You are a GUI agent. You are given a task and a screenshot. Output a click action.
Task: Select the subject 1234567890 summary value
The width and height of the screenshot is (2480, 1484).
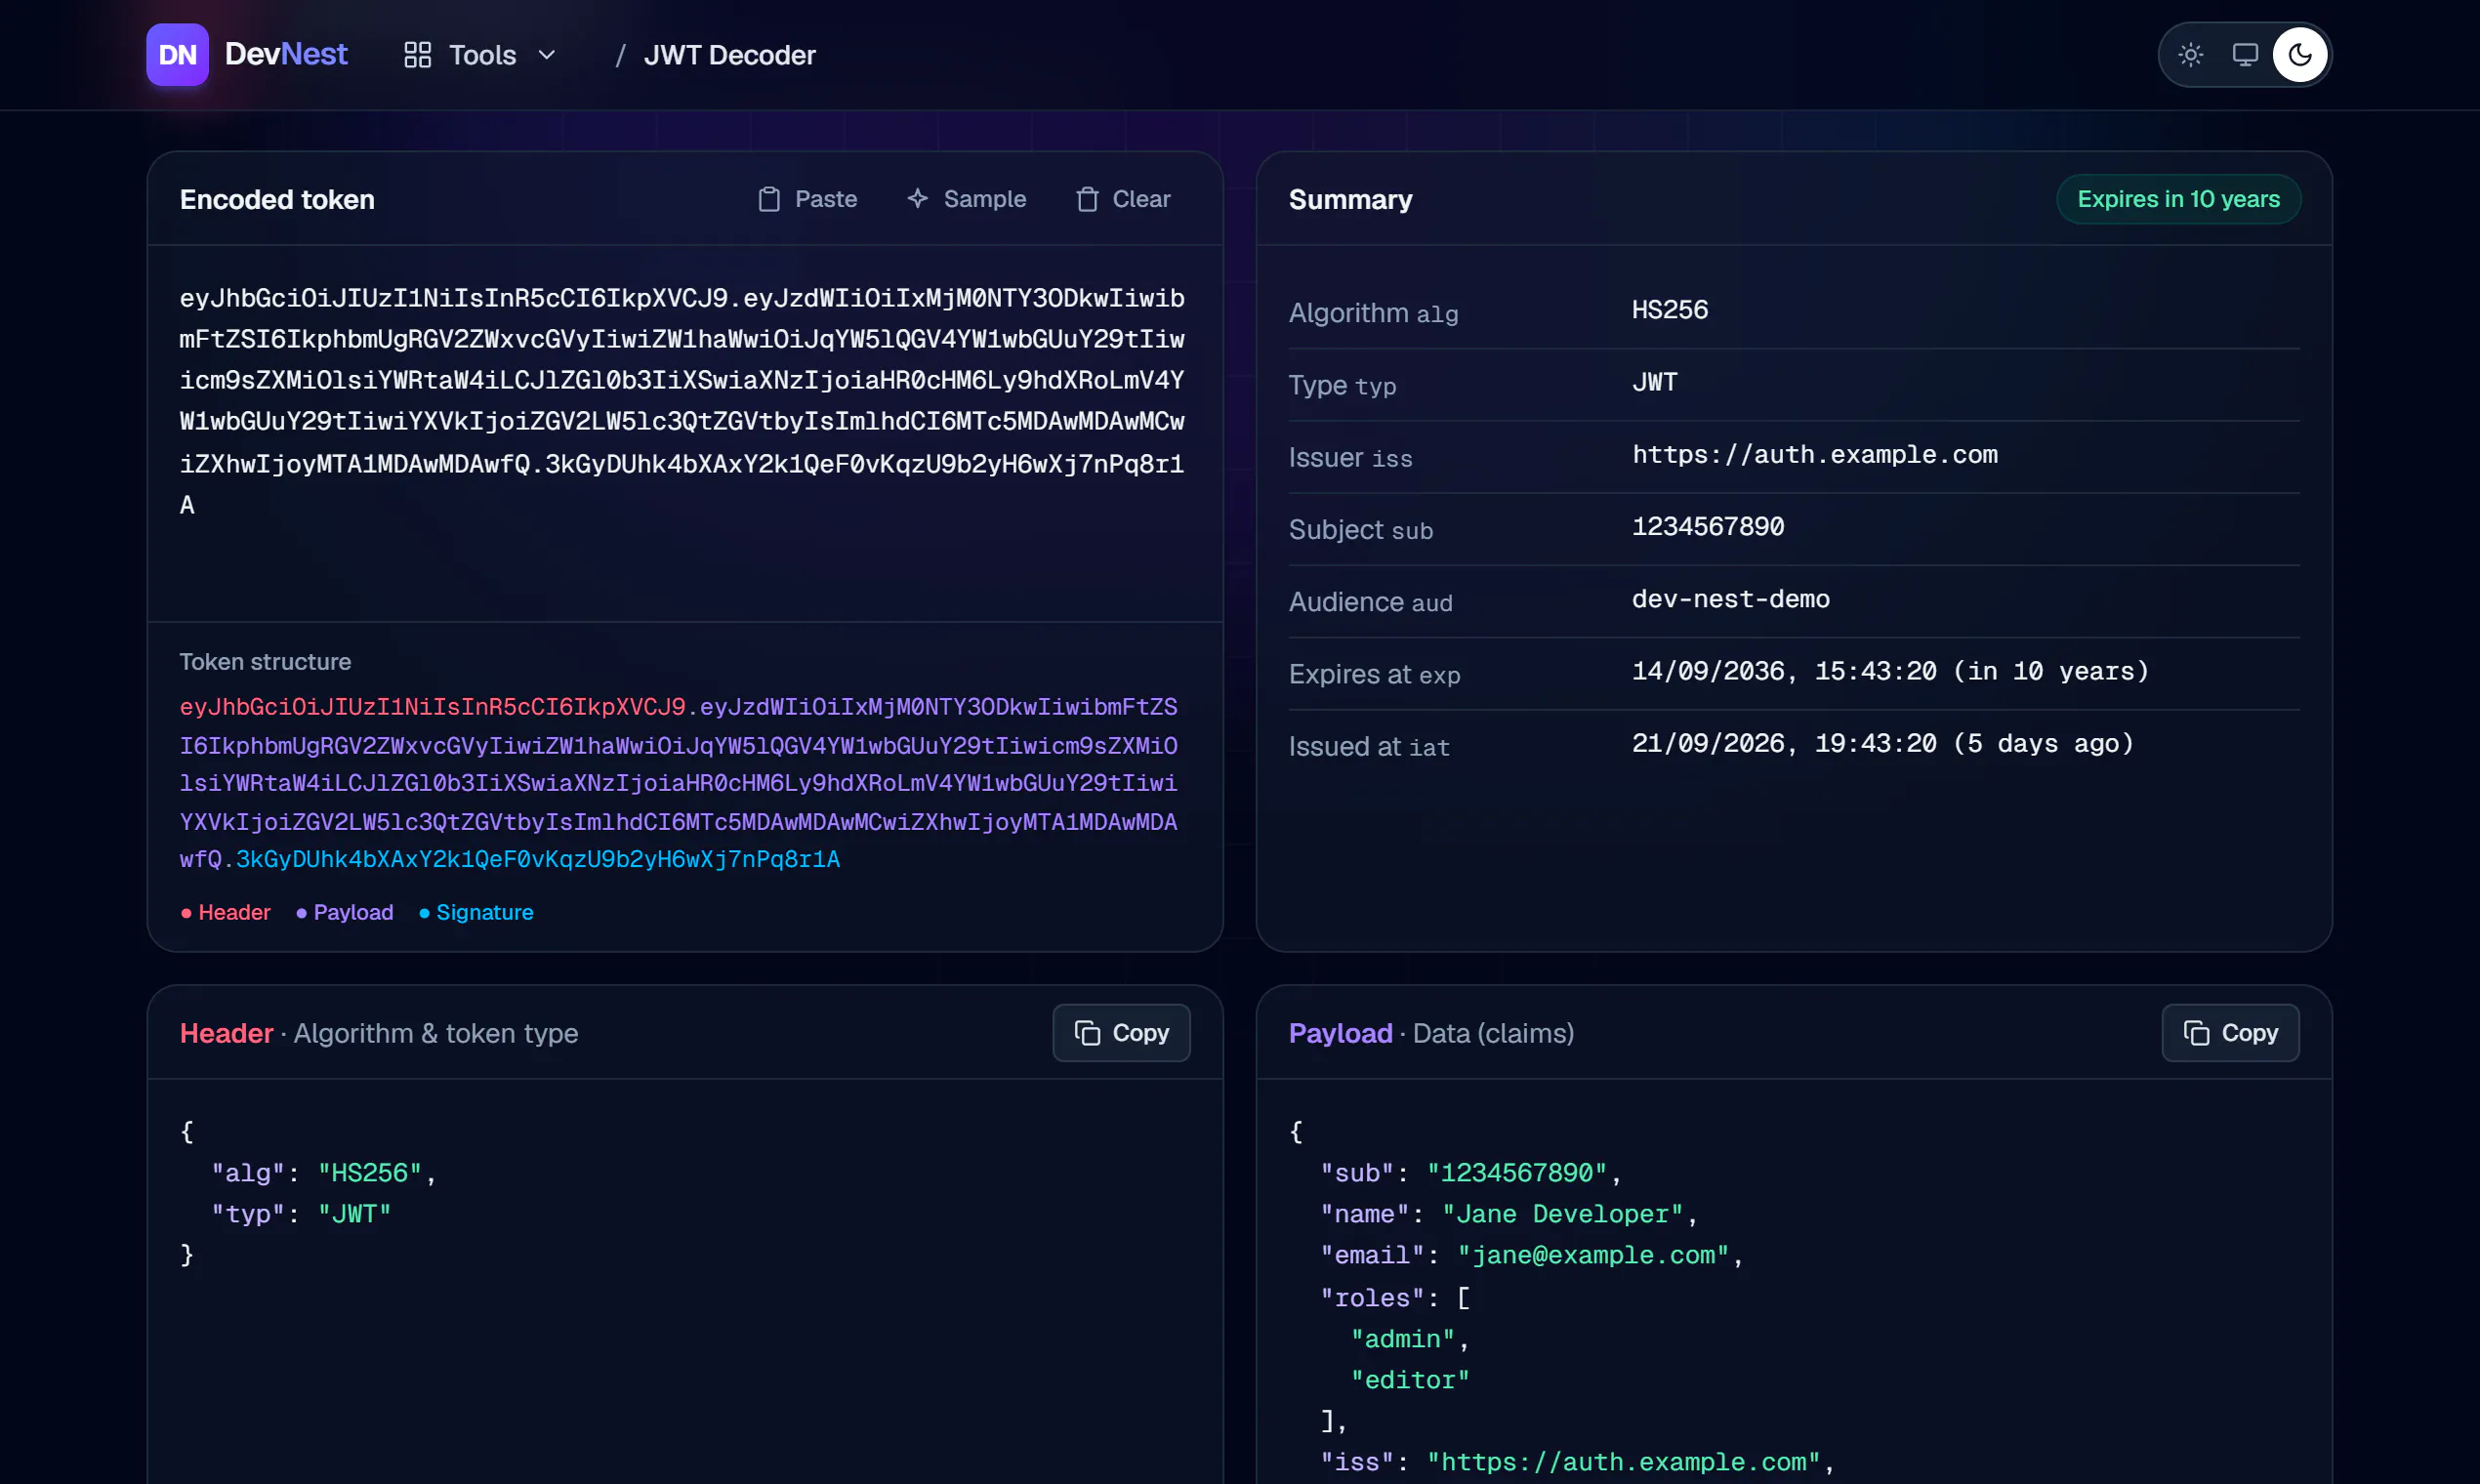pyautogui.click(x=1707, y=527)
